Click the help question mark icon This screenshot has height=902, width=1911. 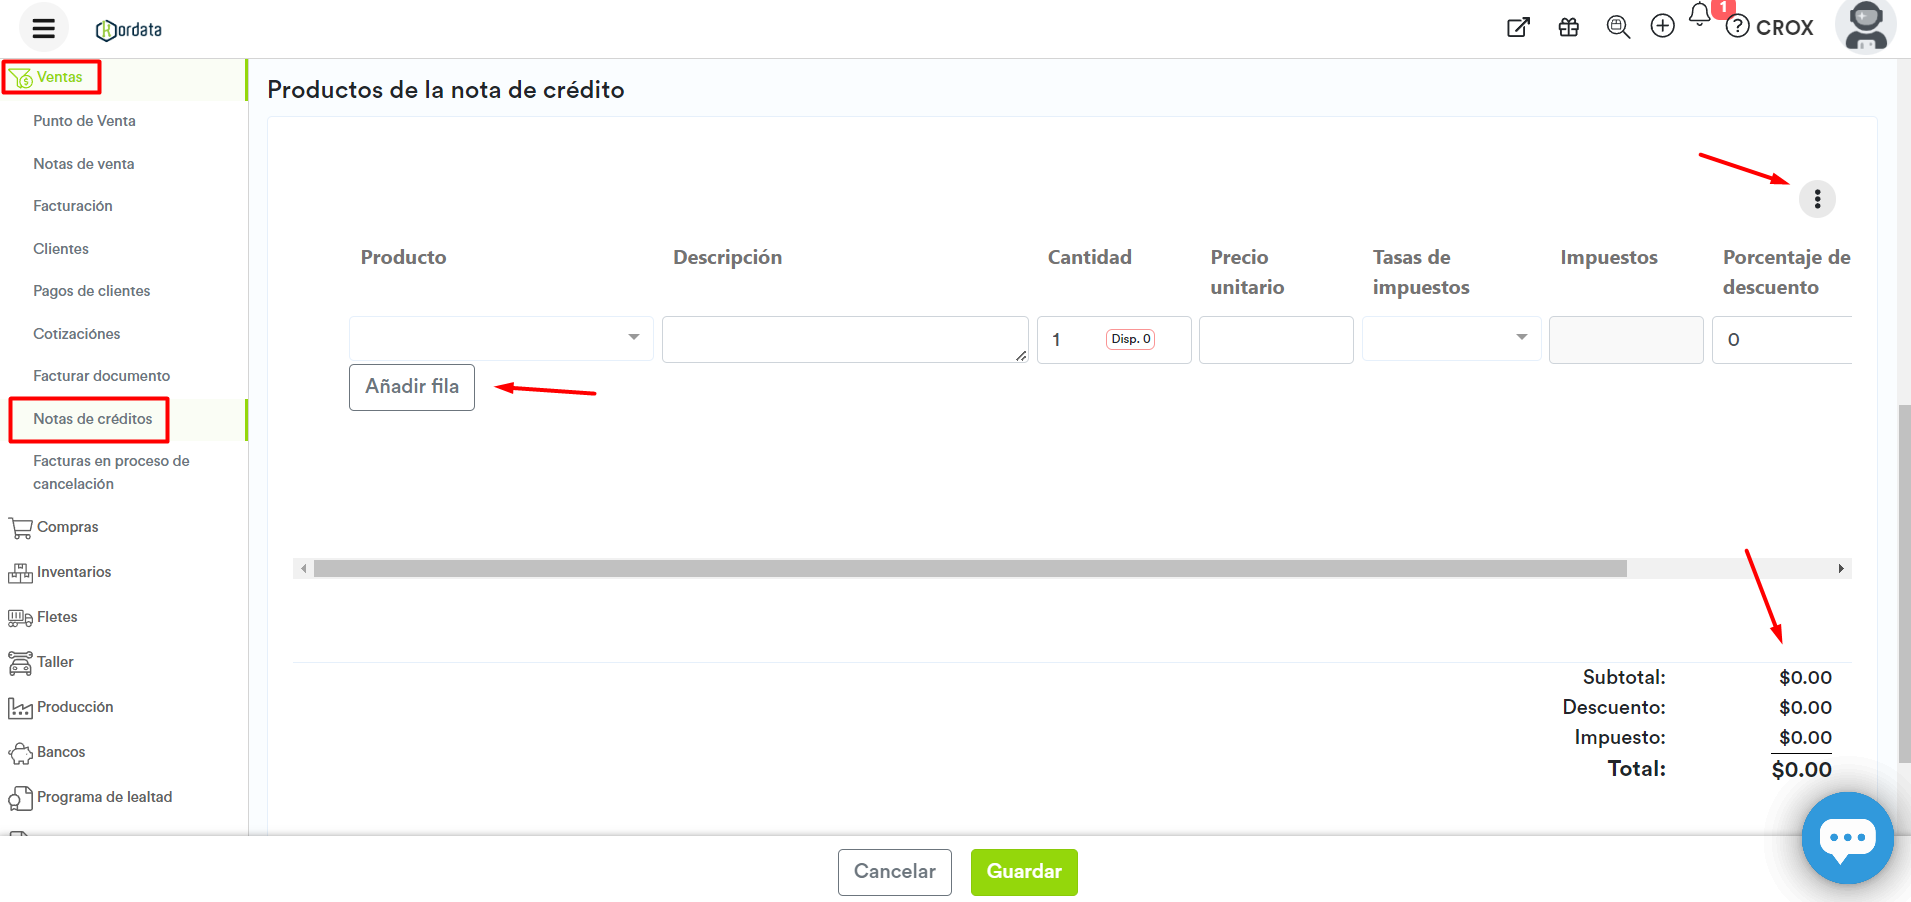1738,27
